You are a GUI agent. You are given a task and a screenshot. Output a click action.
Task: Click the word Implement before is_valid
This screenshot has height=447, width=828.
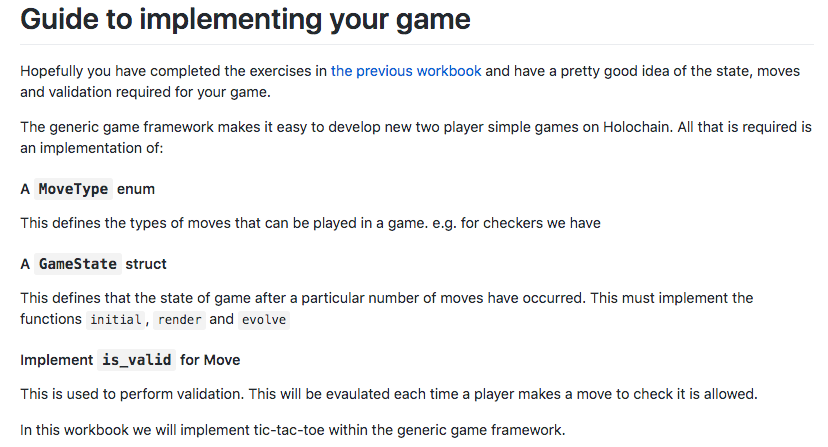tap(57, 360)
